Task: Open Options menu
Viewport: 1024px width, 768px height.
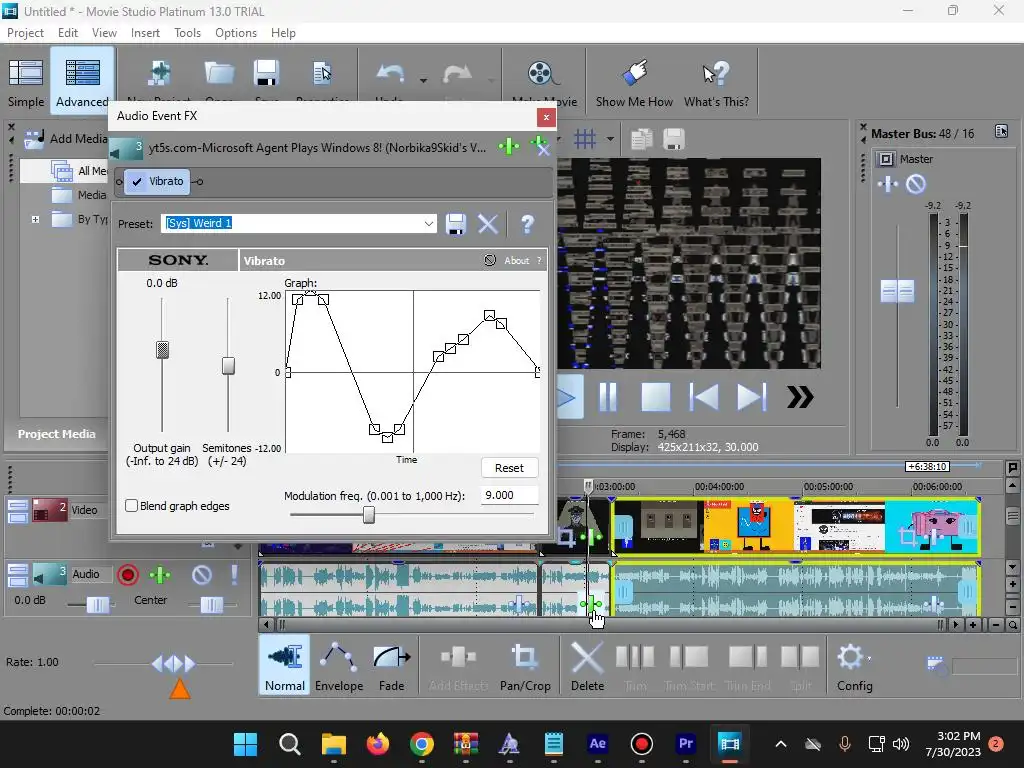Action: (236, 33)
